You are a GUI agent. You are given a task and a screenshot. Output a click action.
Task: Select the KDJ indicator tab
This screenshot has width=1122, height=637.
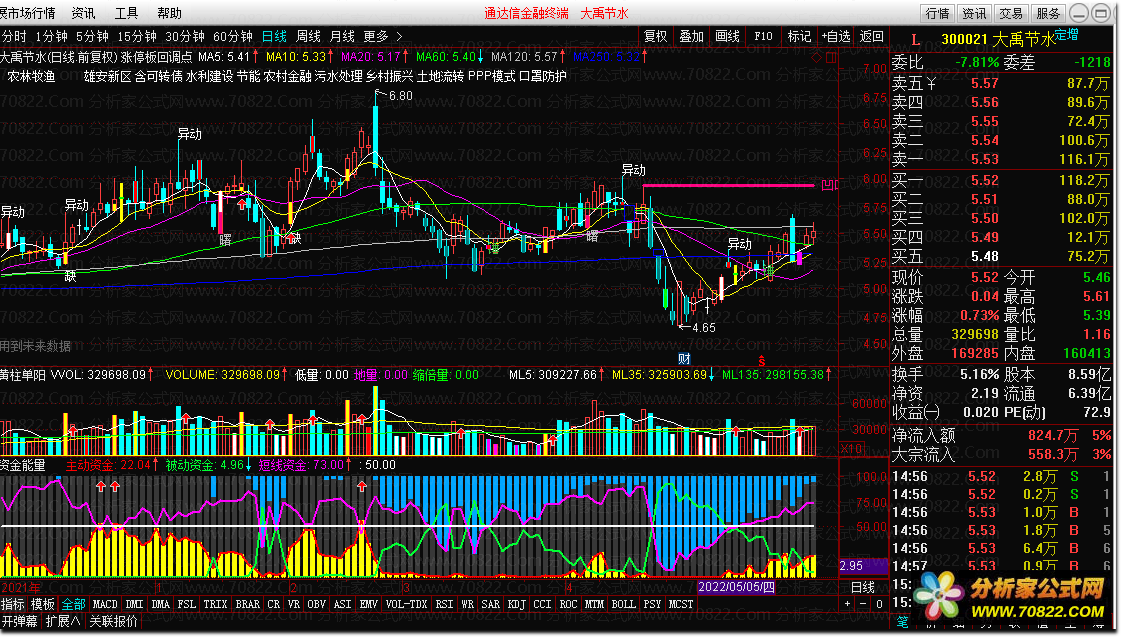pyautogui.click(x=517, y=604)
